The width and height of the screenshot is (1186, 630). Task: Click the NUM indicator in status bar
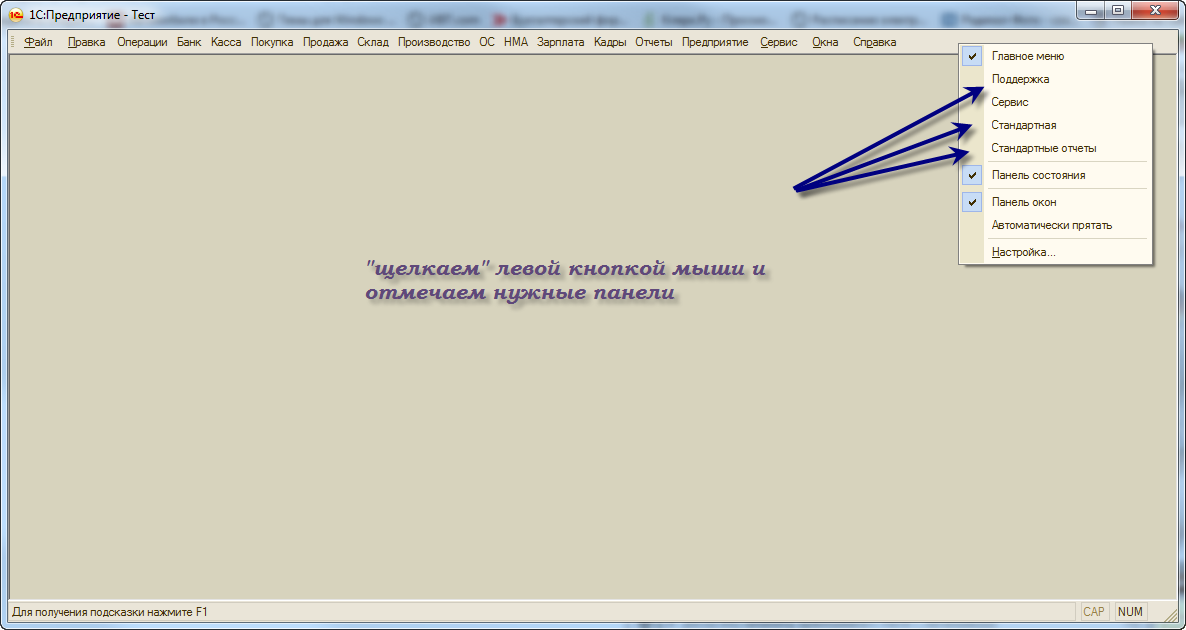pyautogui.click(x=1130, y=611)
